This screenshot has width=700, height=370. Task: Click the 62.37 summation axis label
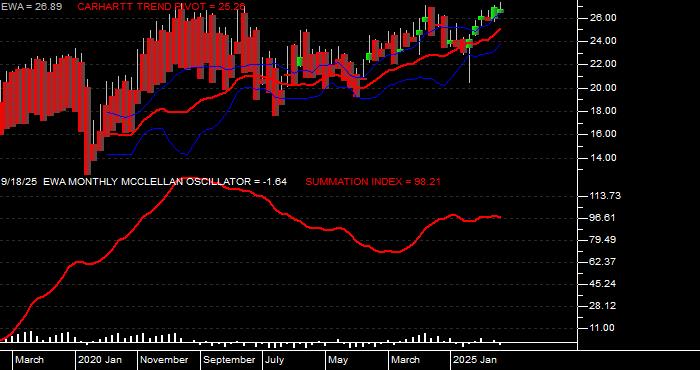coord(604,262)
